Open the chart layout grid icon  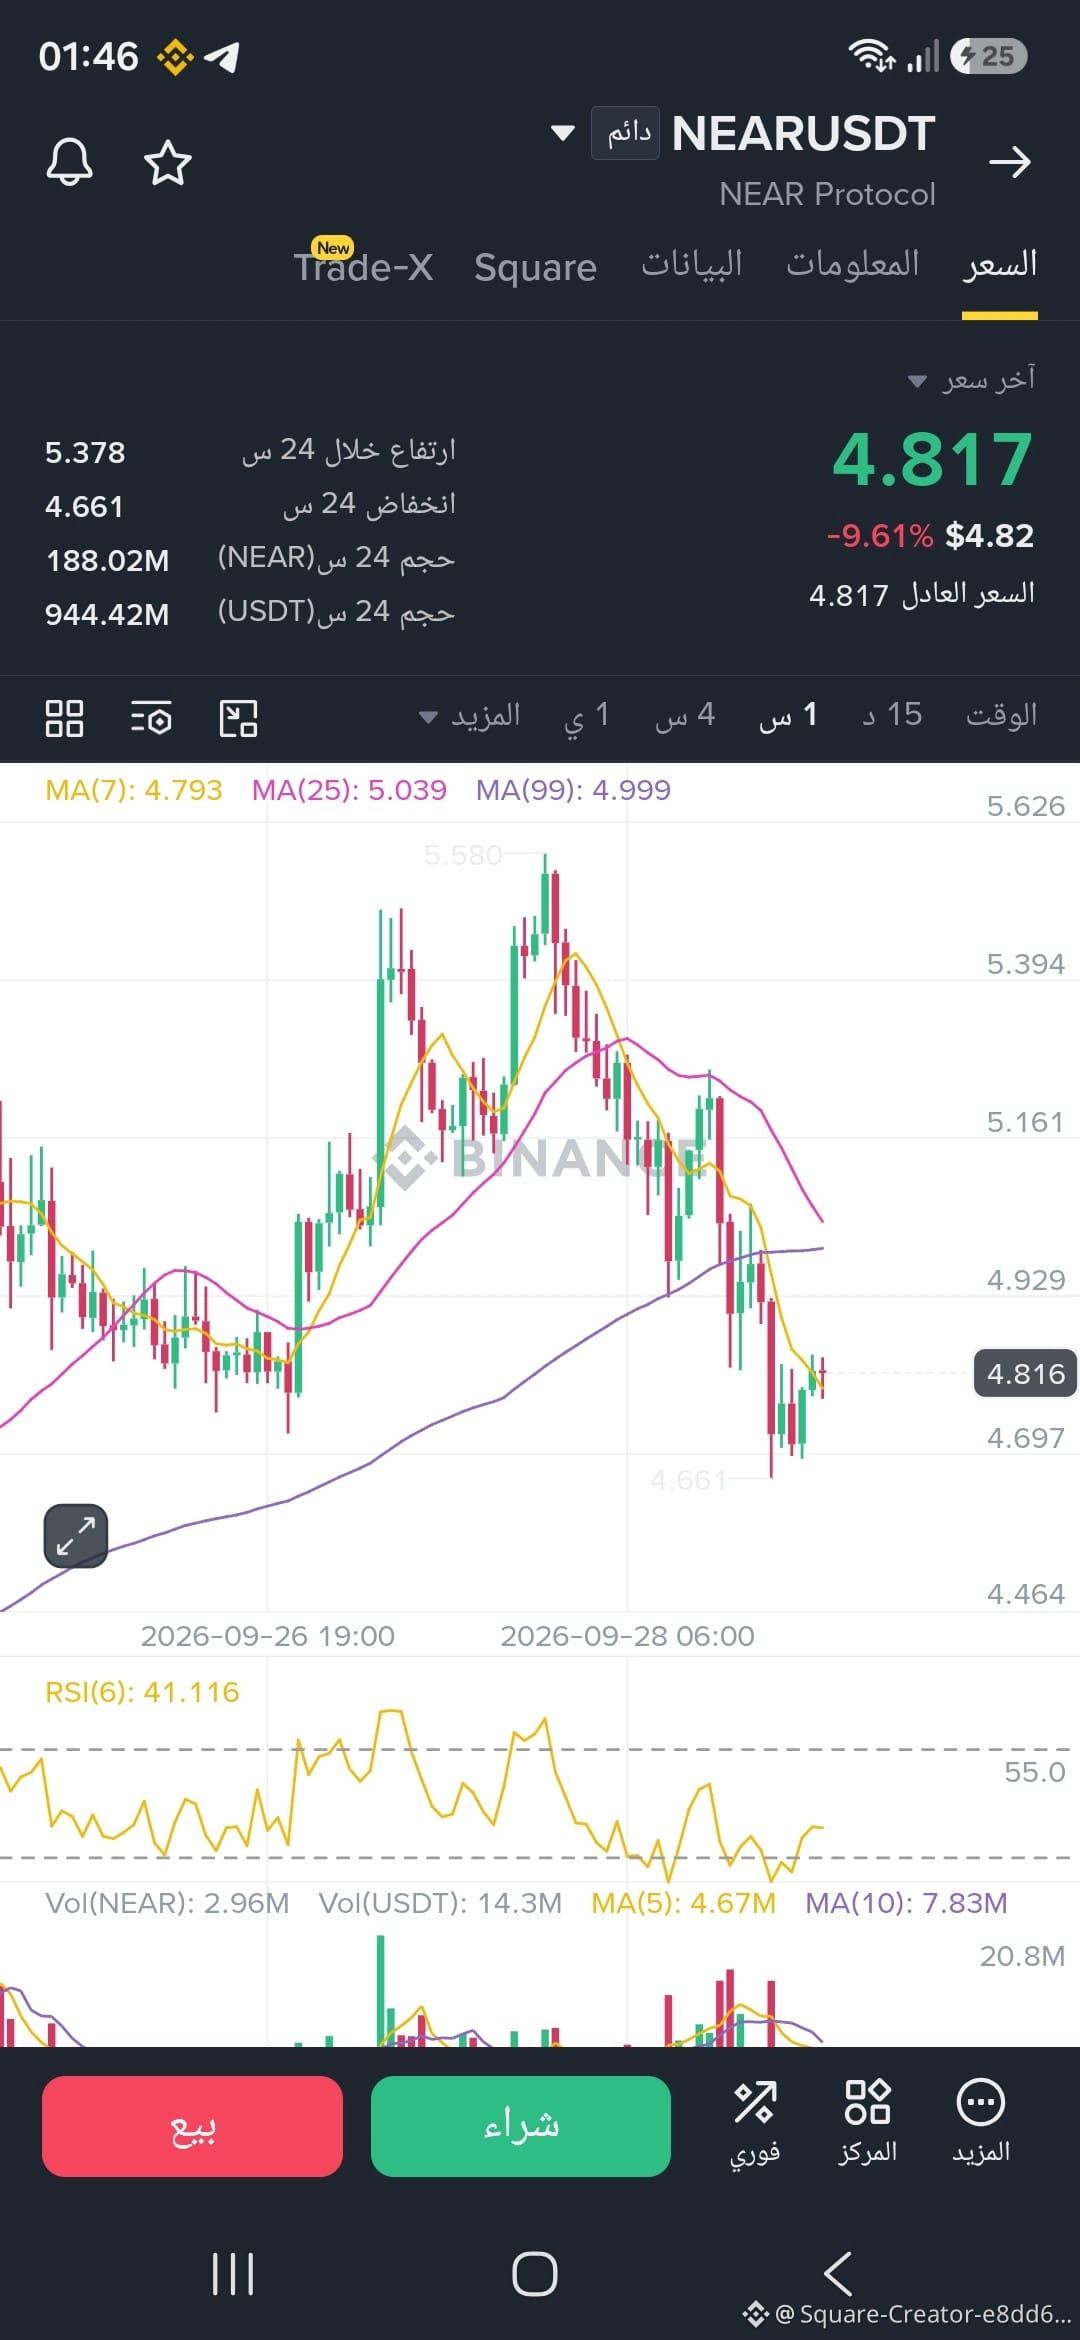pyautogui.click(x=65, y=717)
